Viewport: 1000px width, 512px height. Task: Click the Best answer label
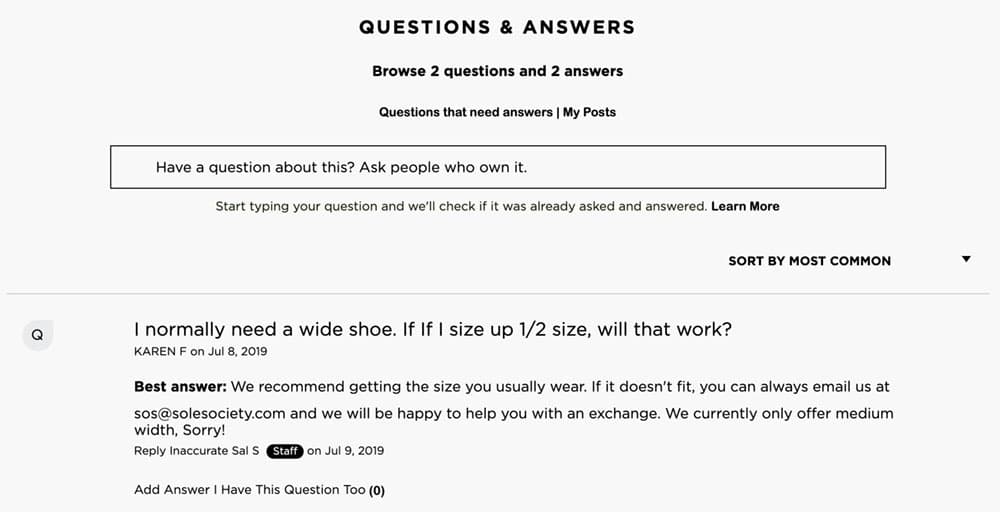click(x=180, y=386)
